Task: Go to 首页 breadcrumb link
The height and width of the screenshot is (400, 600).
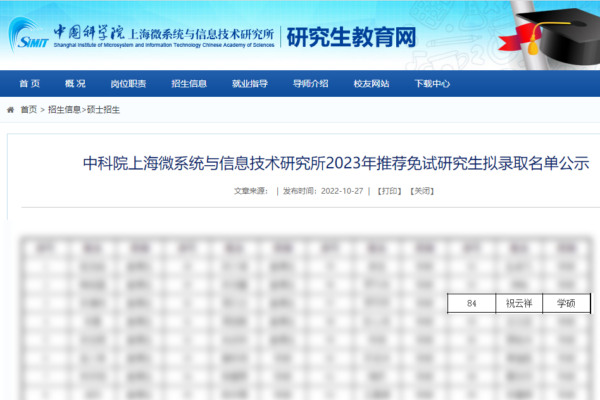Action: coord(29,110)
